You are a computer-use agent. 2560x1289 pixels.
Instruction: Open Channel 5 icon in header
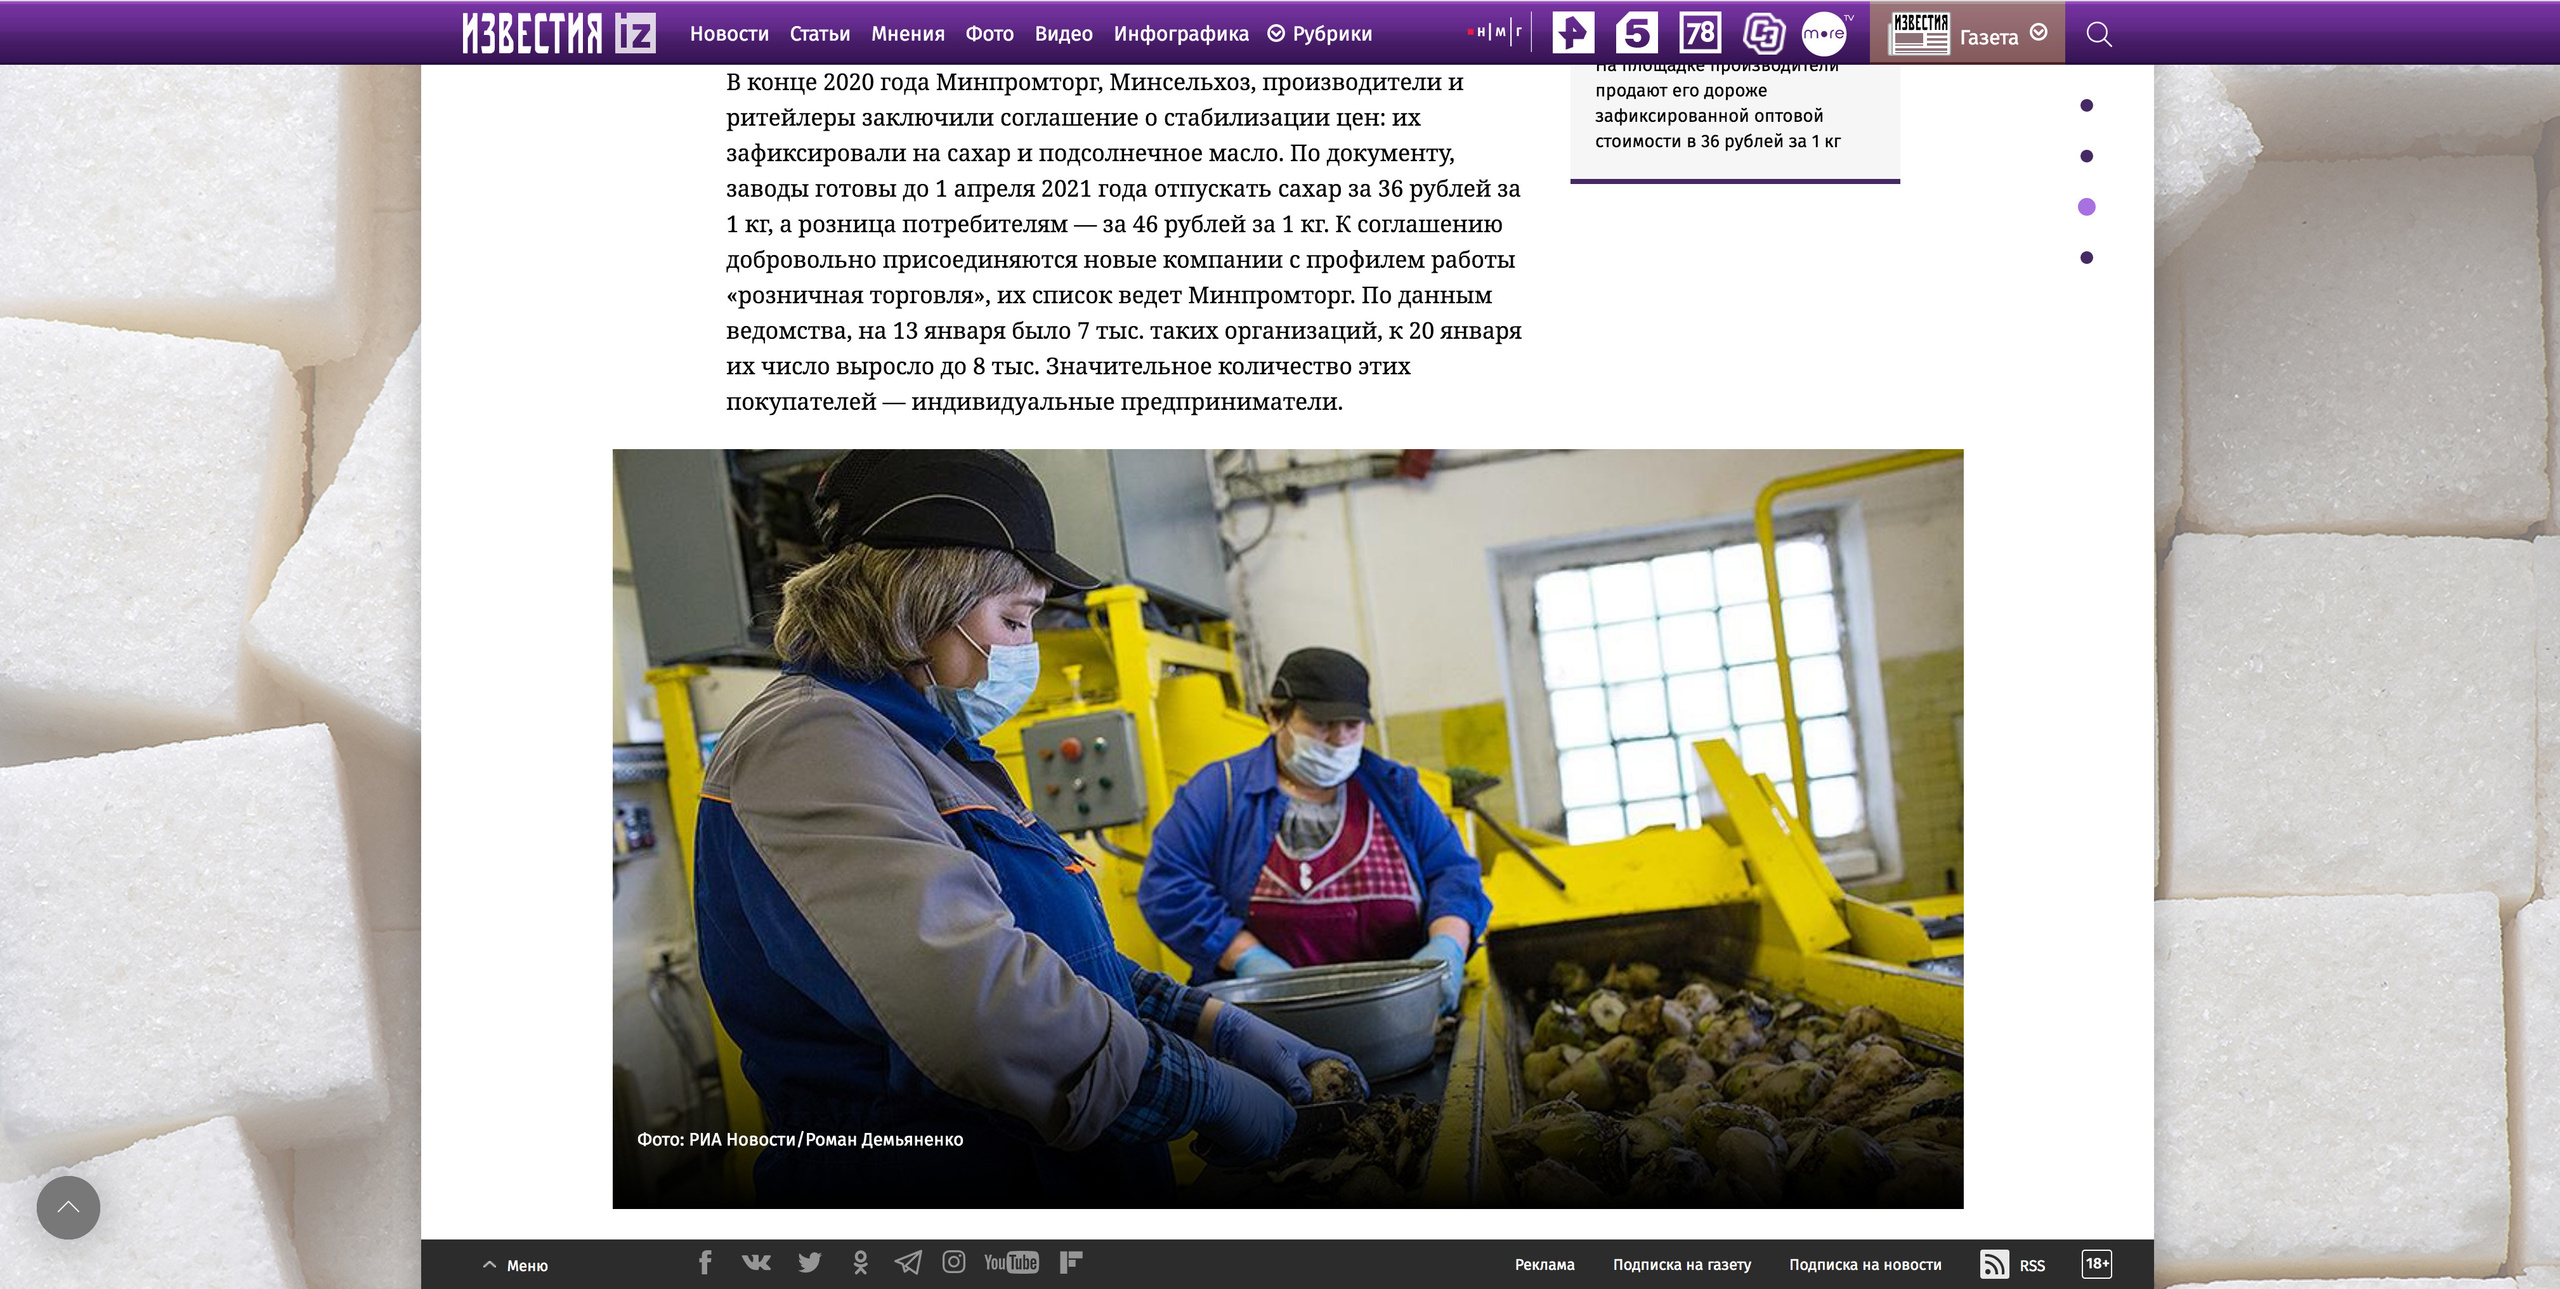pyautogui.click(x=1636, y=33)
